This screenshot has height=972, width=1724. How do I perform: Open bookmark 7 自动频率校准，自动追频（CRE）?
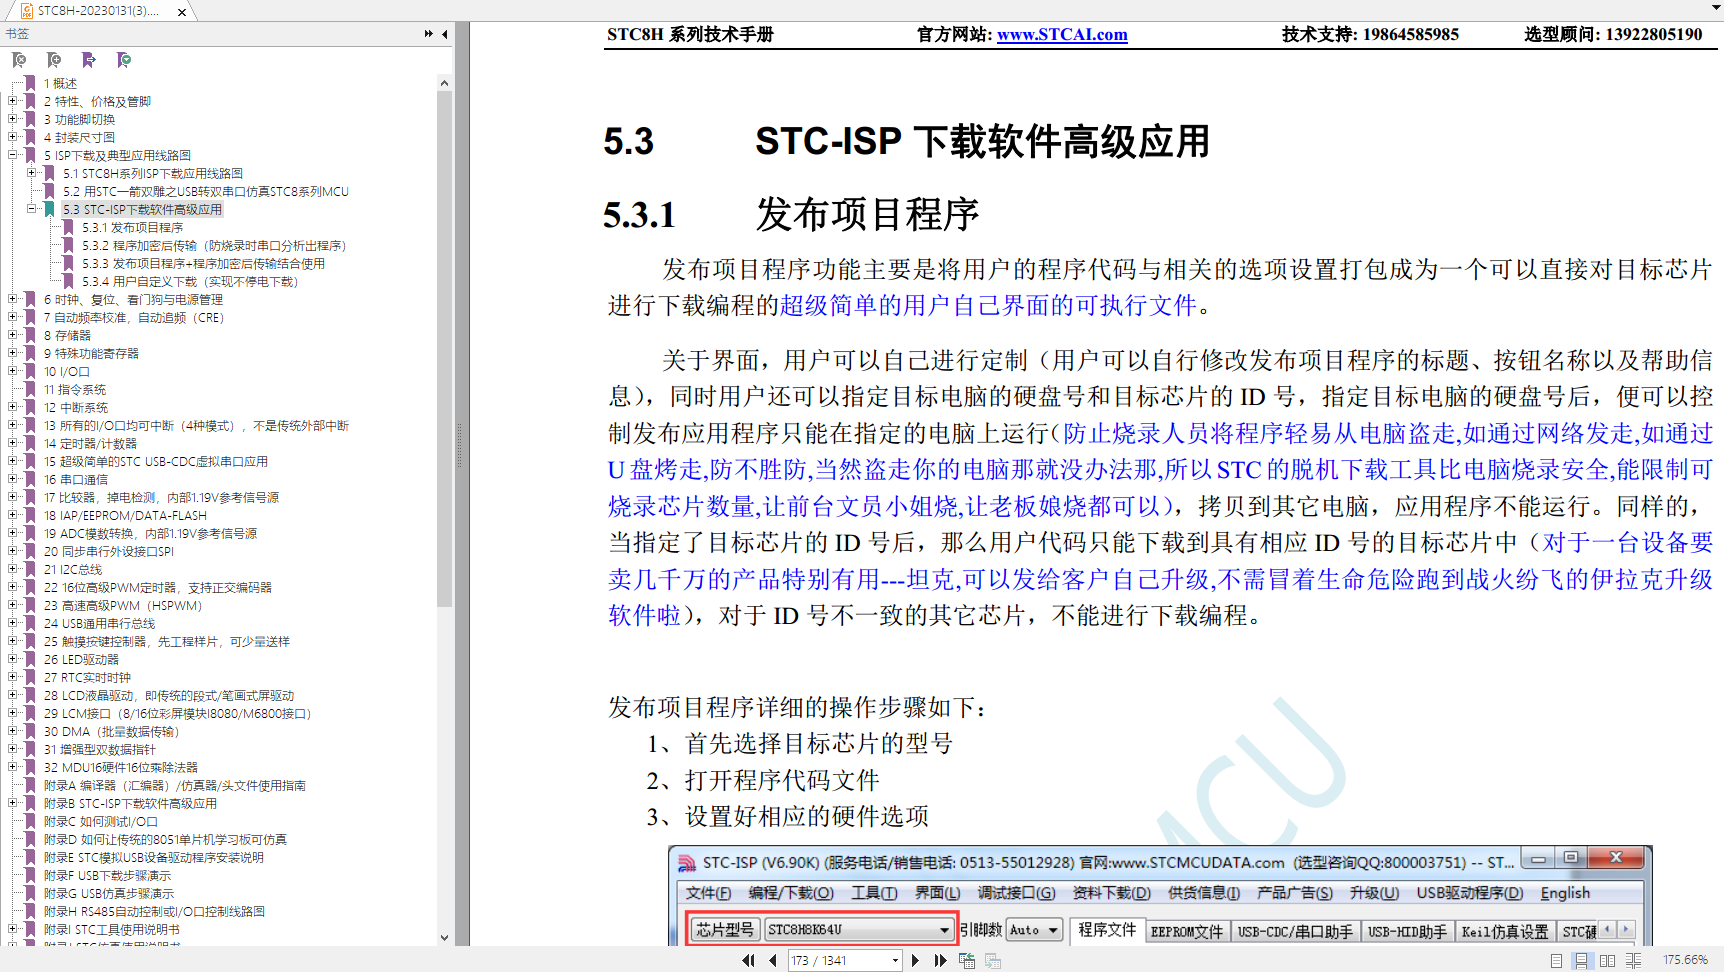(134, 317)
